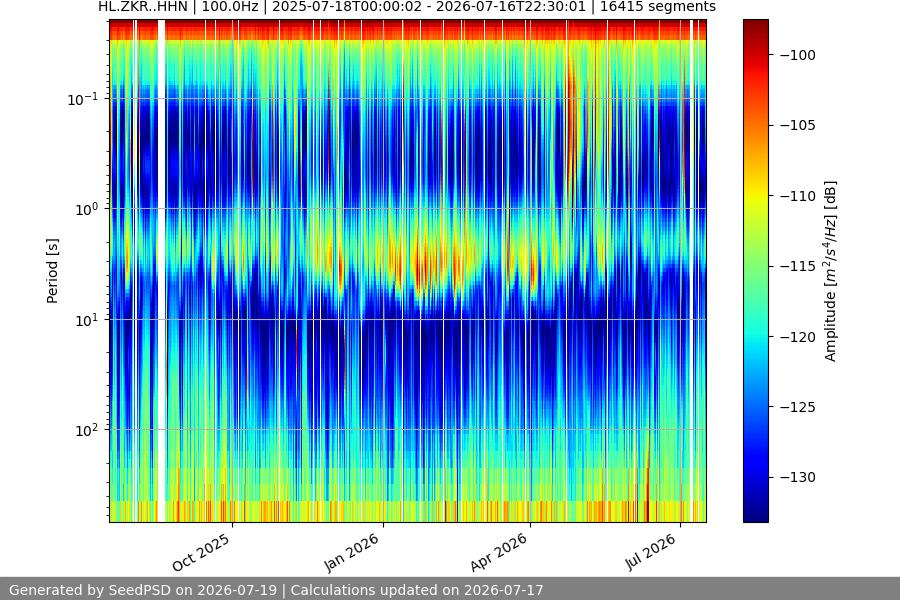
Task: Click the colorbar '−115' tick label
Action: click(x=798, y=266)
